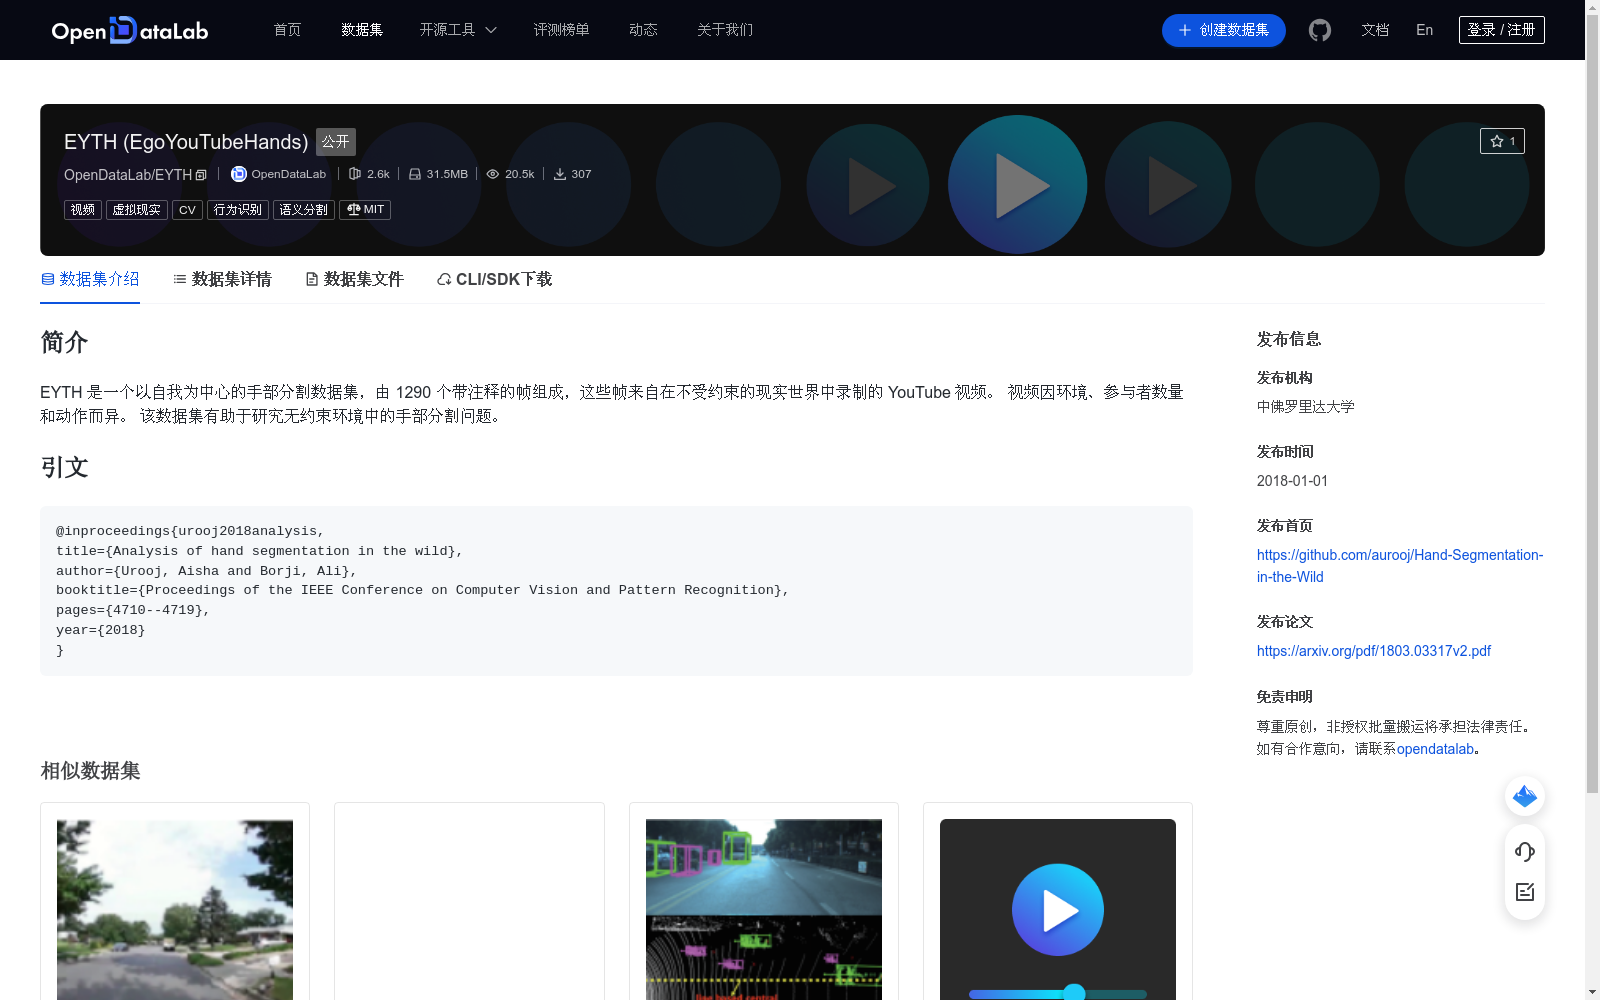Click the MIT license scale tag

tap(365, 210)
